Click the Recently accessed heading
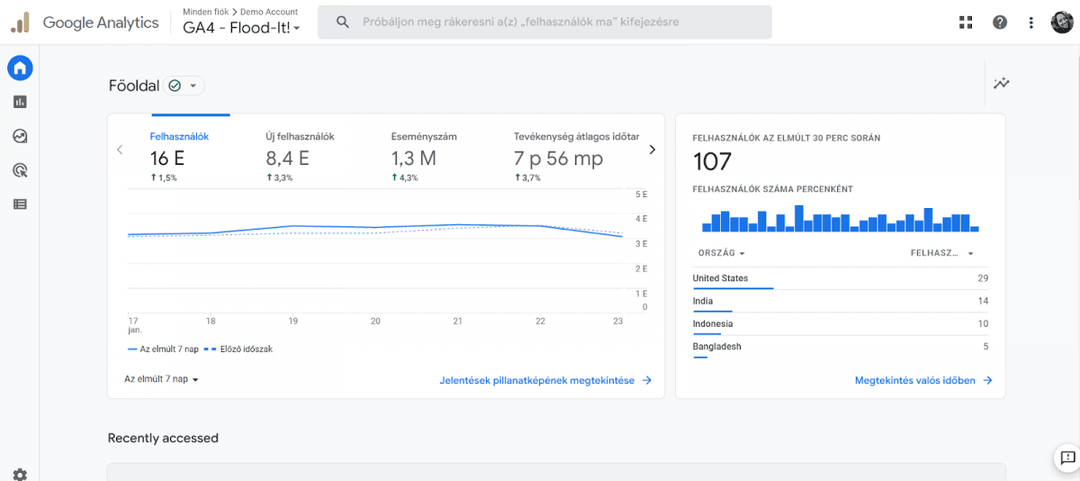 [163, 438]
